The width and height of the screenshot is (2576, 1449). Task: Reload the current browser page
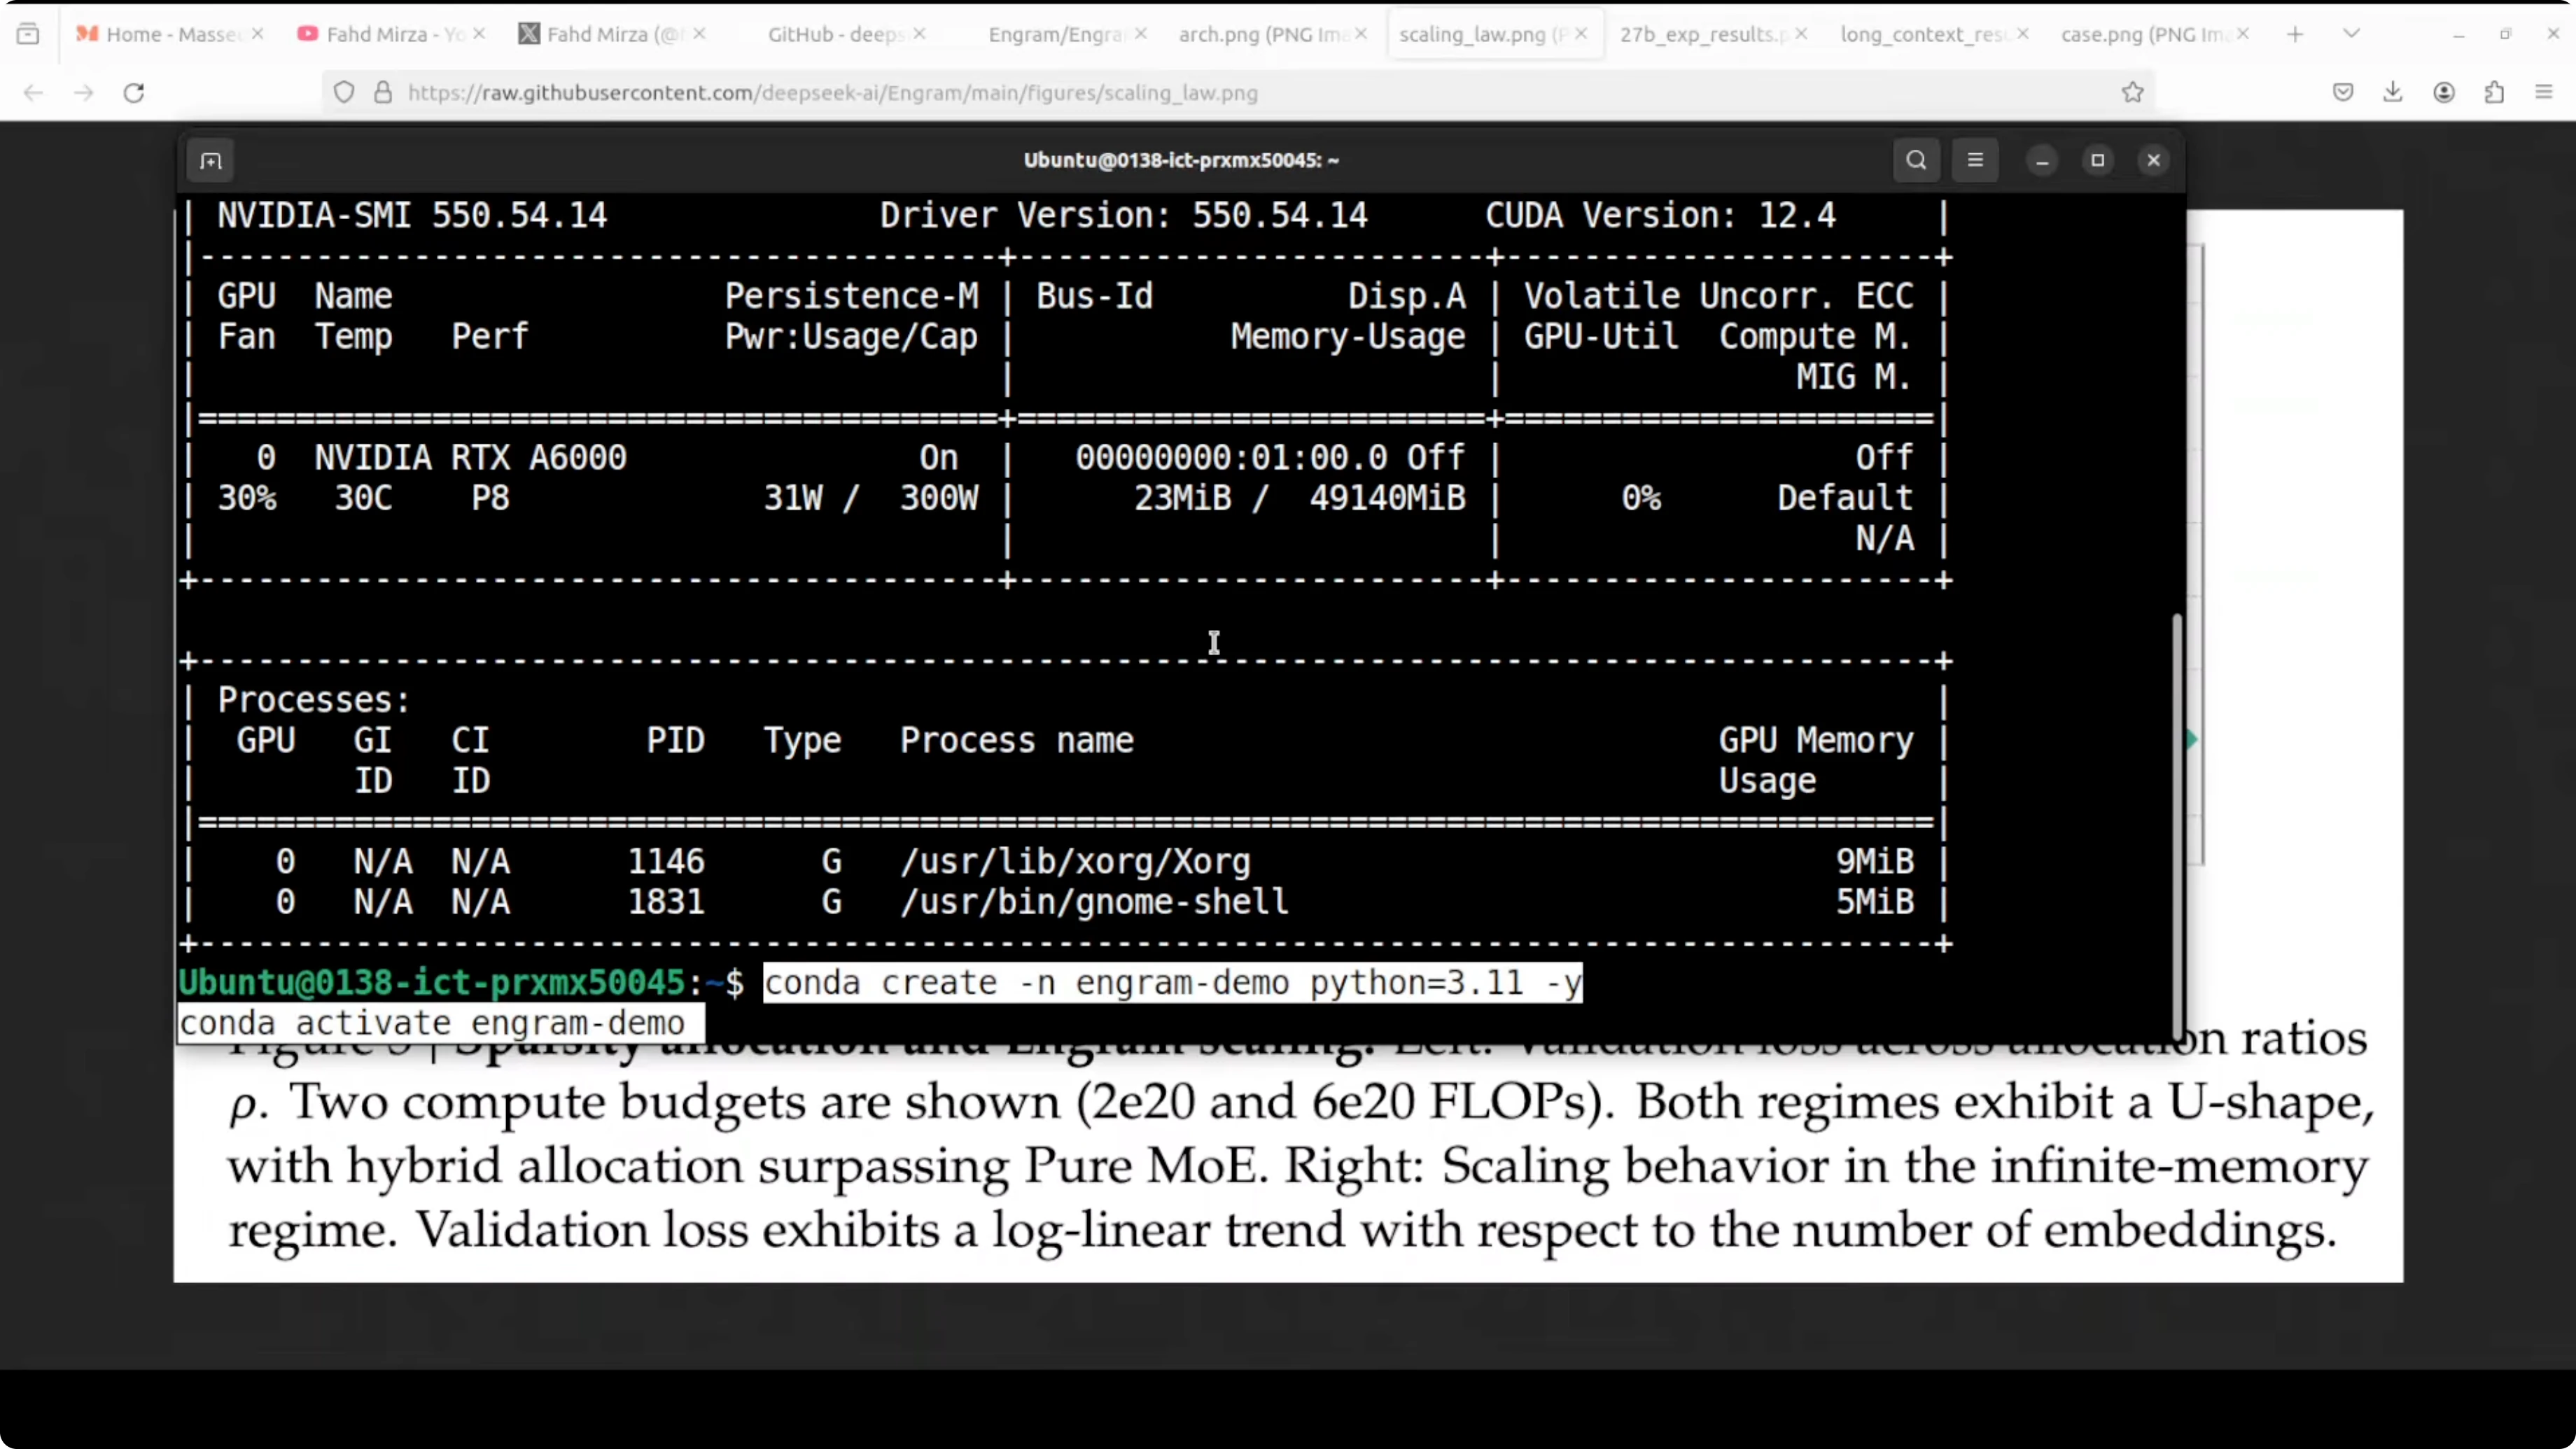134,93
